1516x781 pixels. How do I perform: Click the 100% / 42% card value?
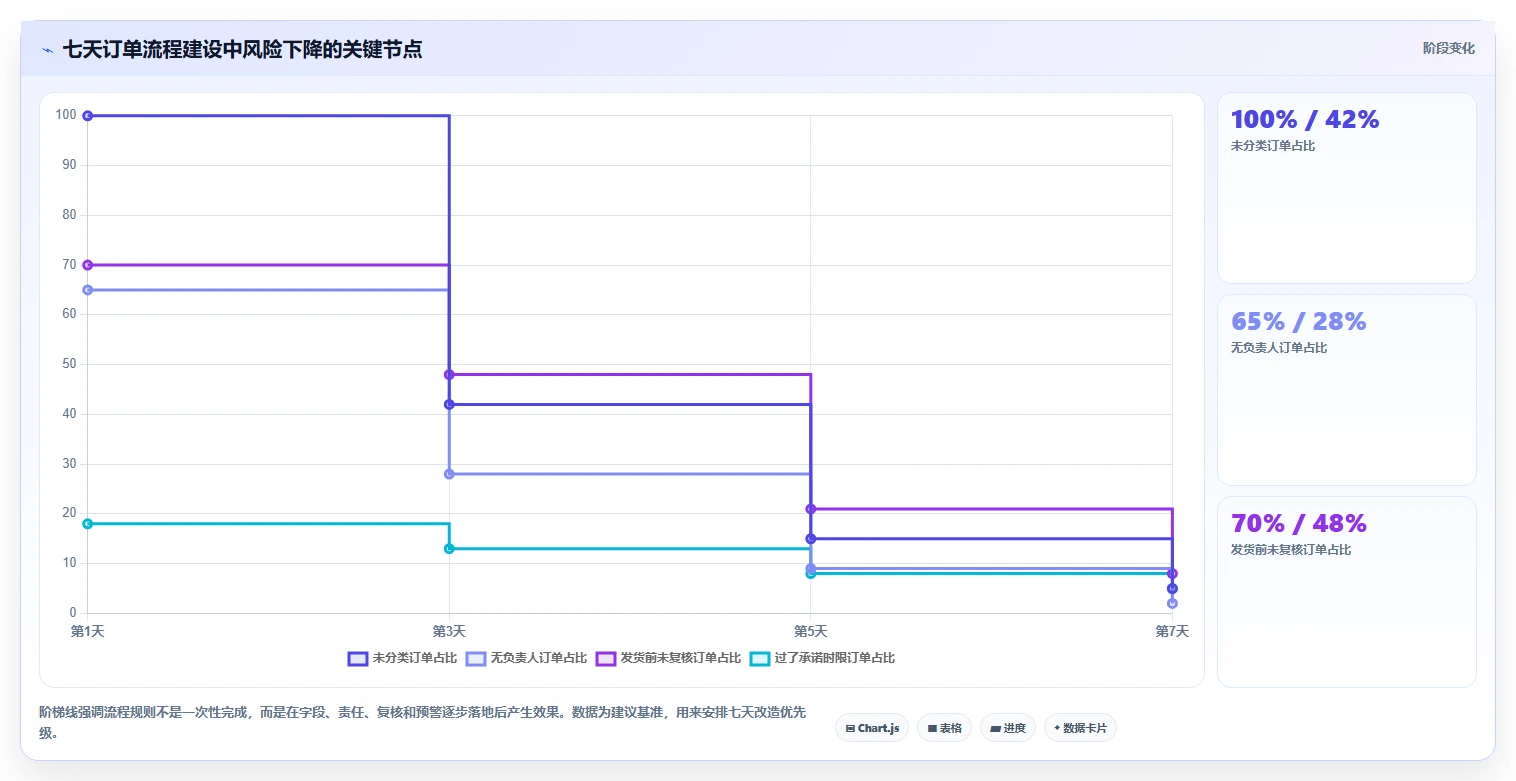tap(1305, 120)
